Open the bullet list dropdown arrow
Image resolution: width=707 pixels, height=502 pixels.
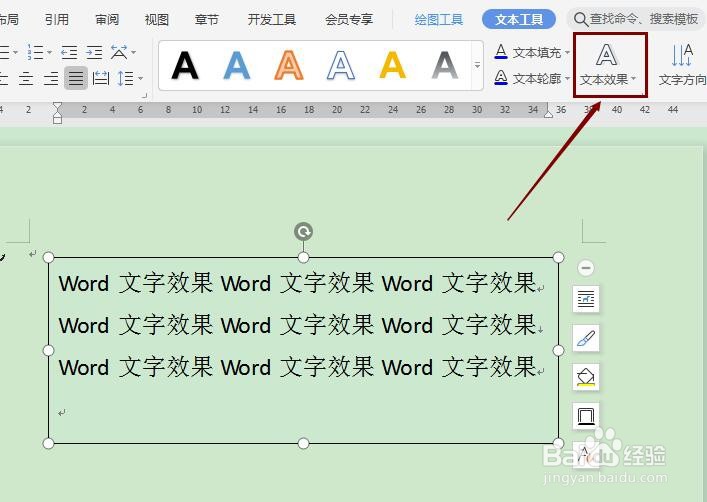click(16, 53)
